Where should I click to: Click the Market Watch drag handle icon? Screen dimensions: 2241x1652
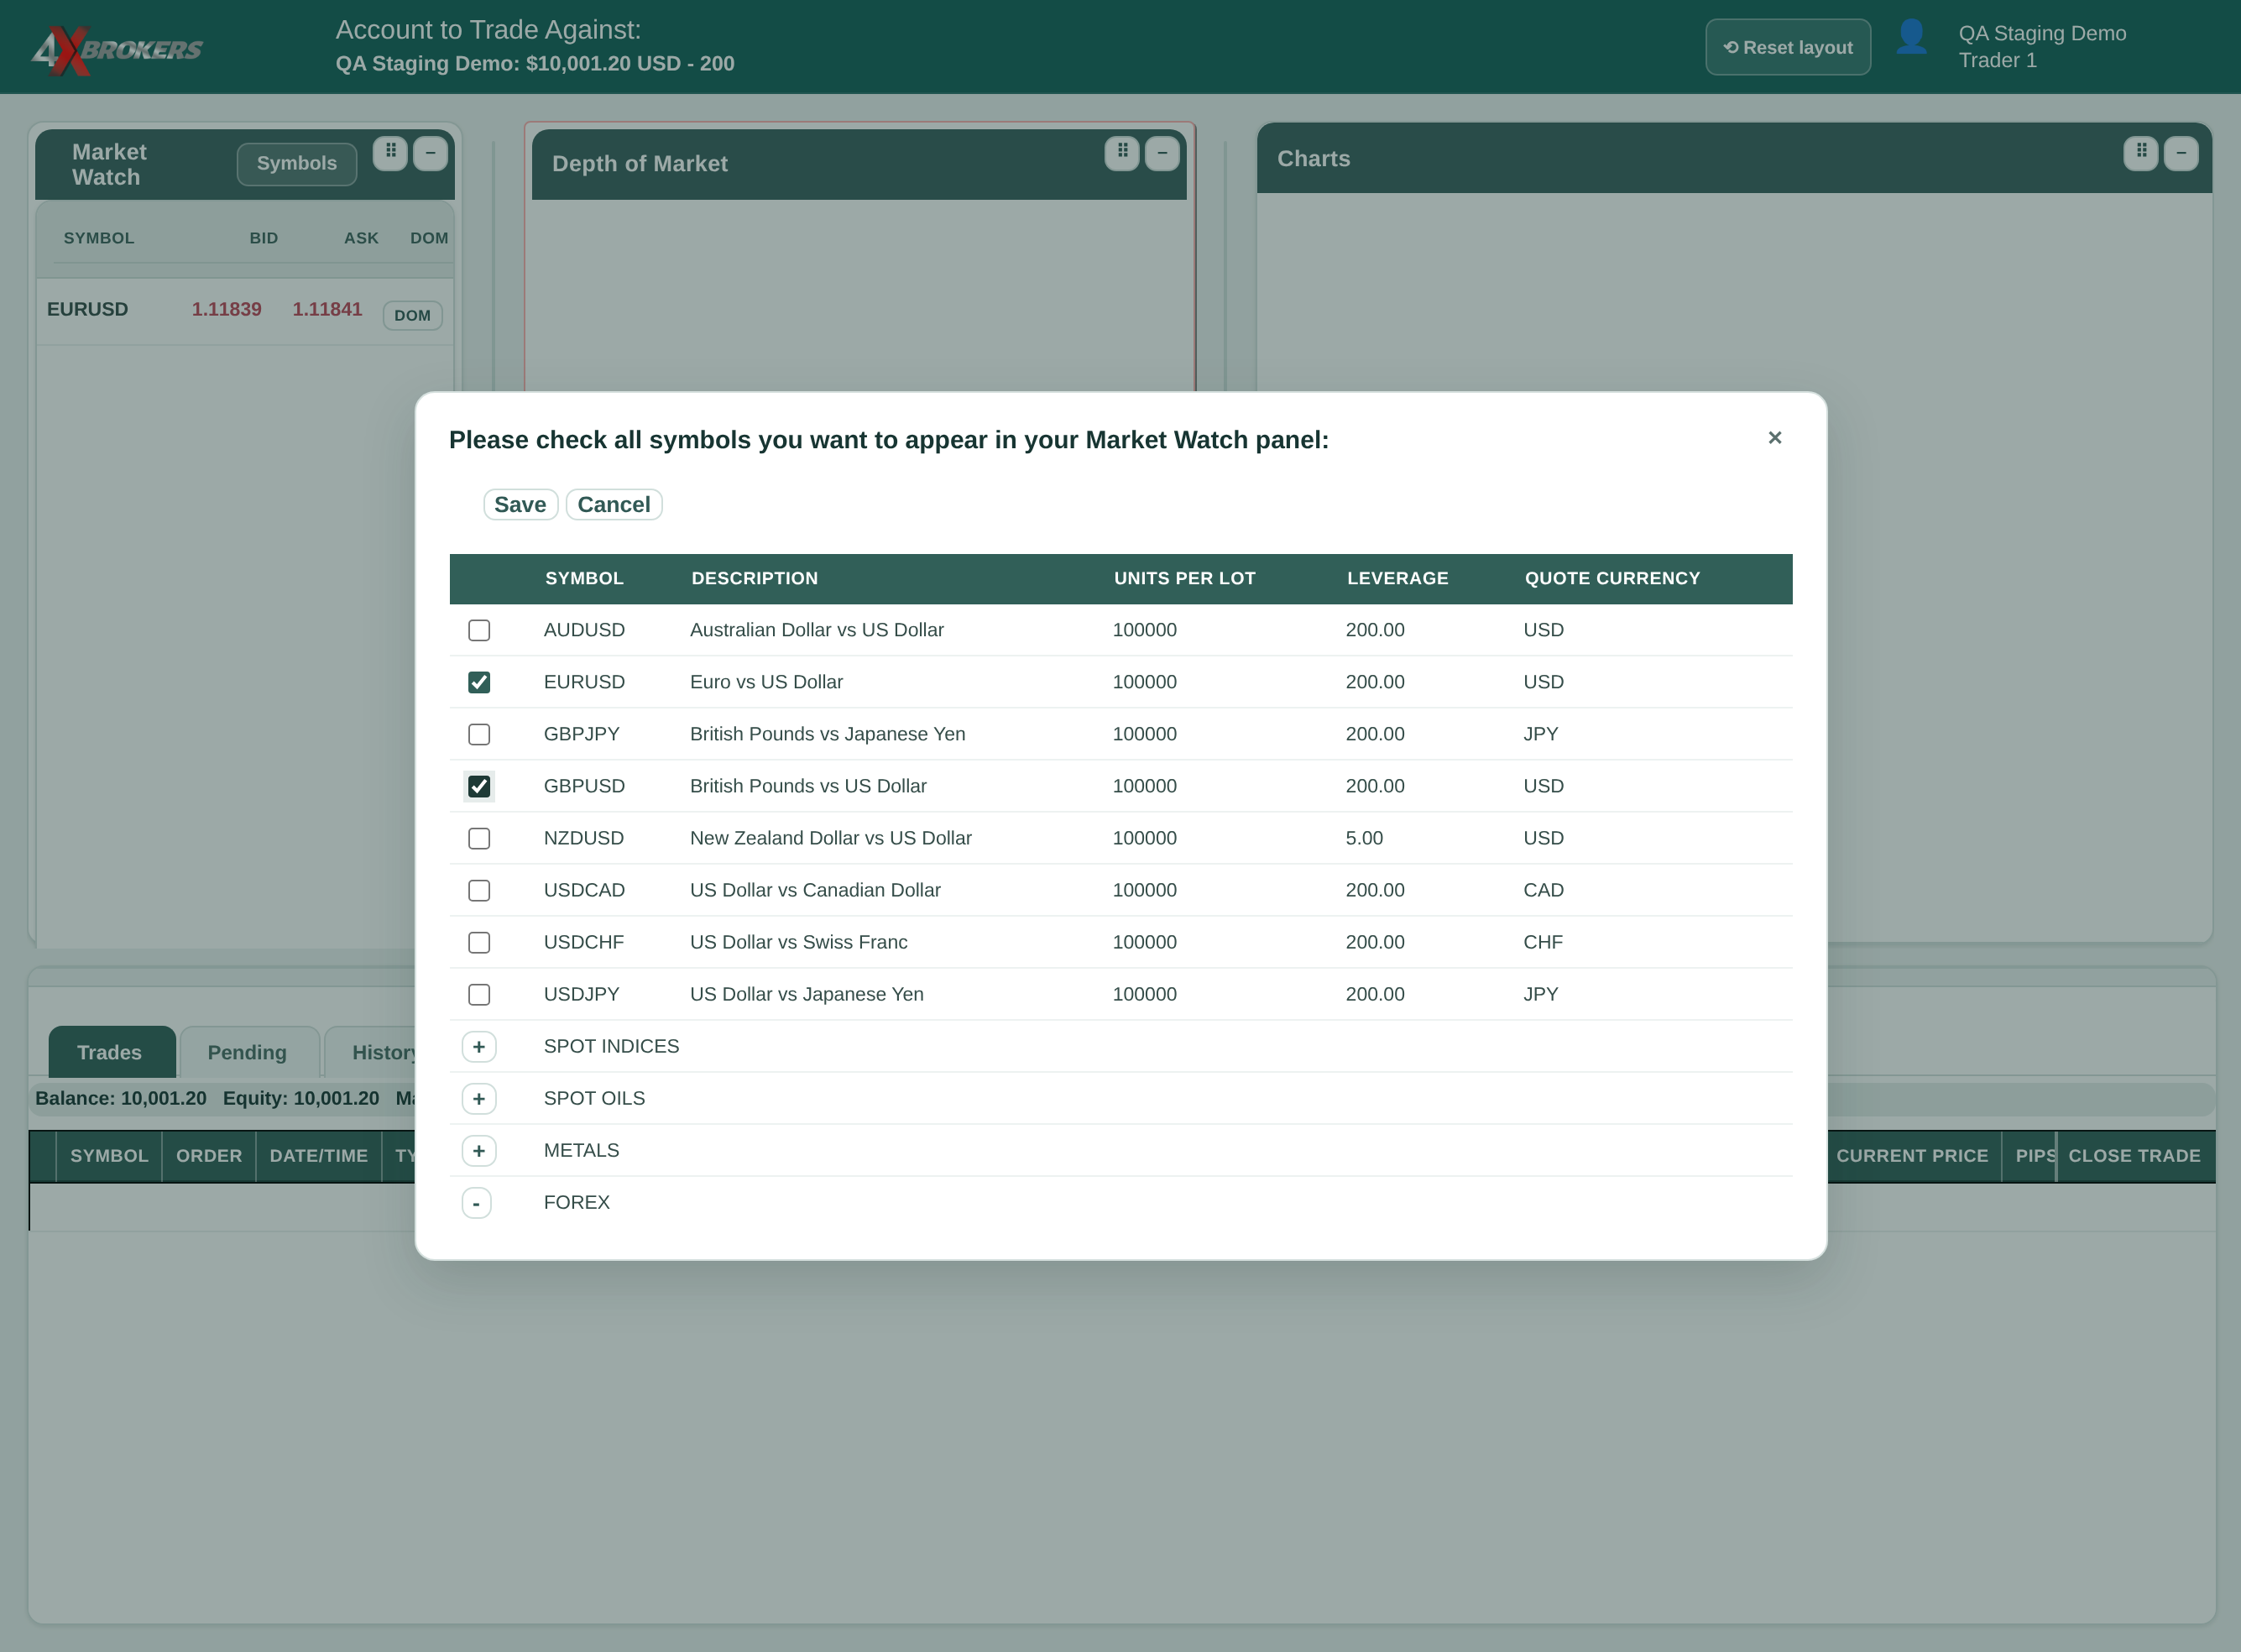[390, 153]
